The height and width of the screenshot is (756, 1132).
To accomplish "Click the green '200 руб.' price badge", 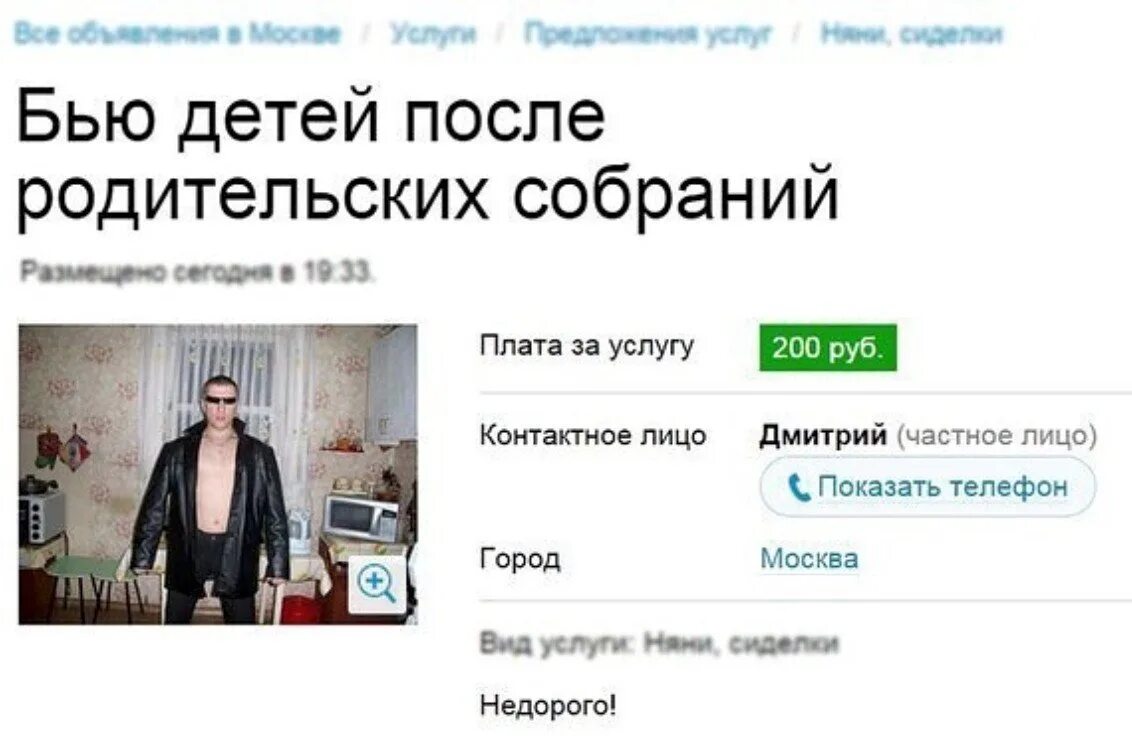I will (x=827, y=348).
